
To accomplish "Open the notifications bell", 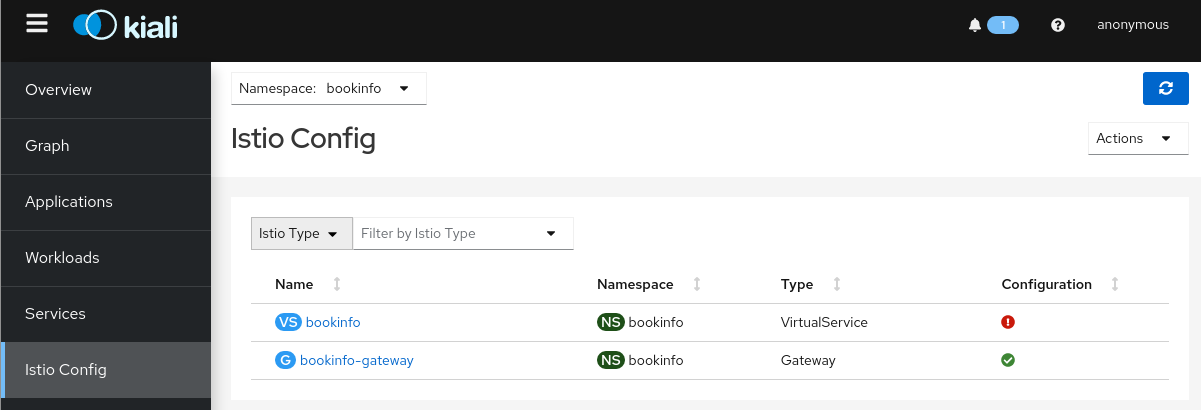I will pyautogui.click(x=975, y=26).
